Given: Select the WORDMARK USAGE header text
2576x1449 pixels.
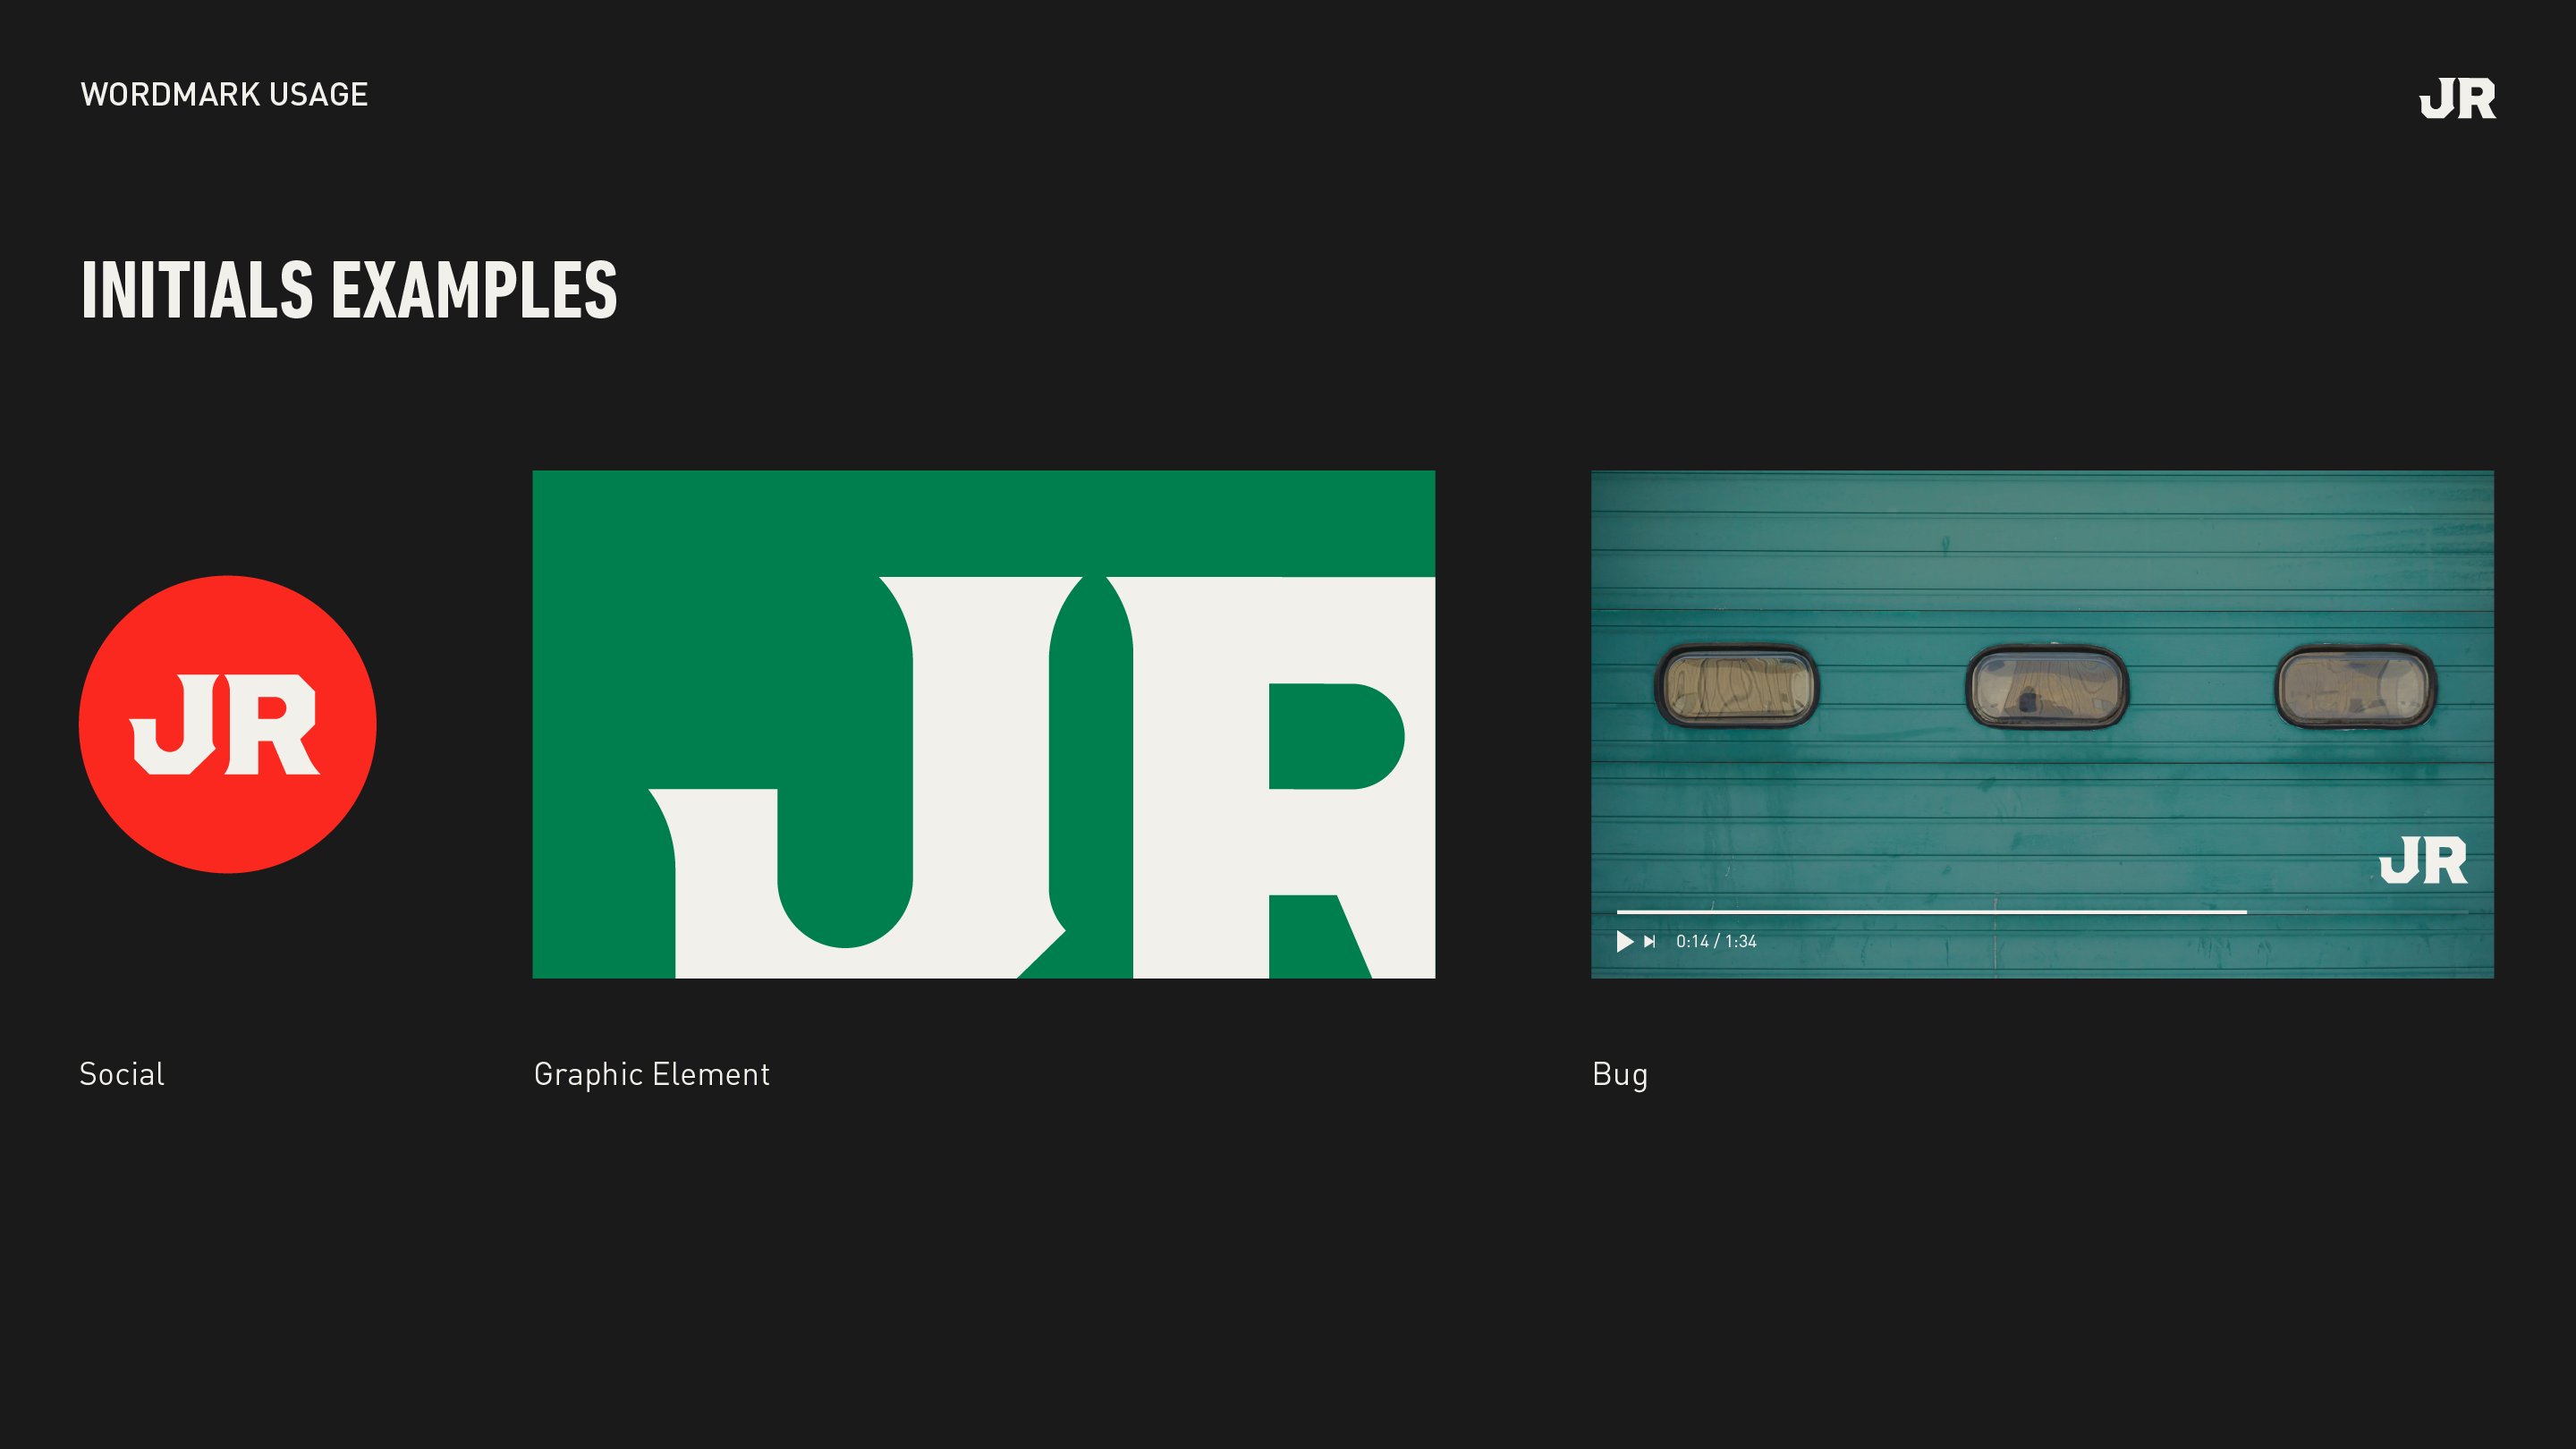Looking at the screenshot, I should pos(224,94).
